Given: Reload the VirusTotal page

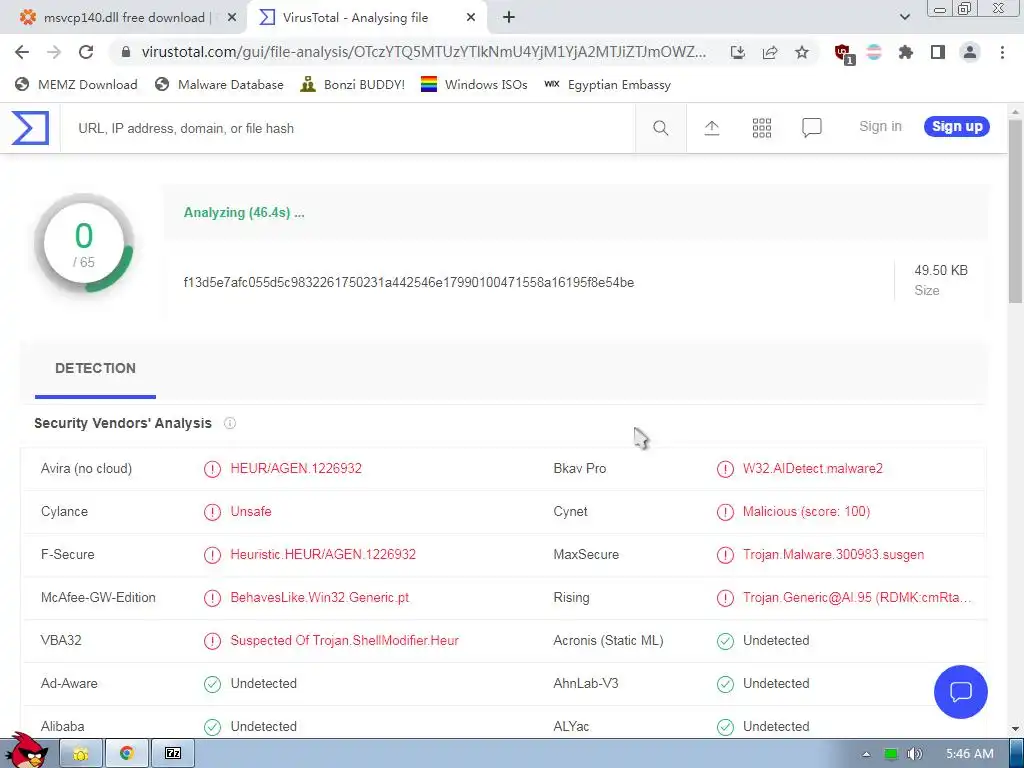Looking at the screenshot, I should [x=86, y=52].
